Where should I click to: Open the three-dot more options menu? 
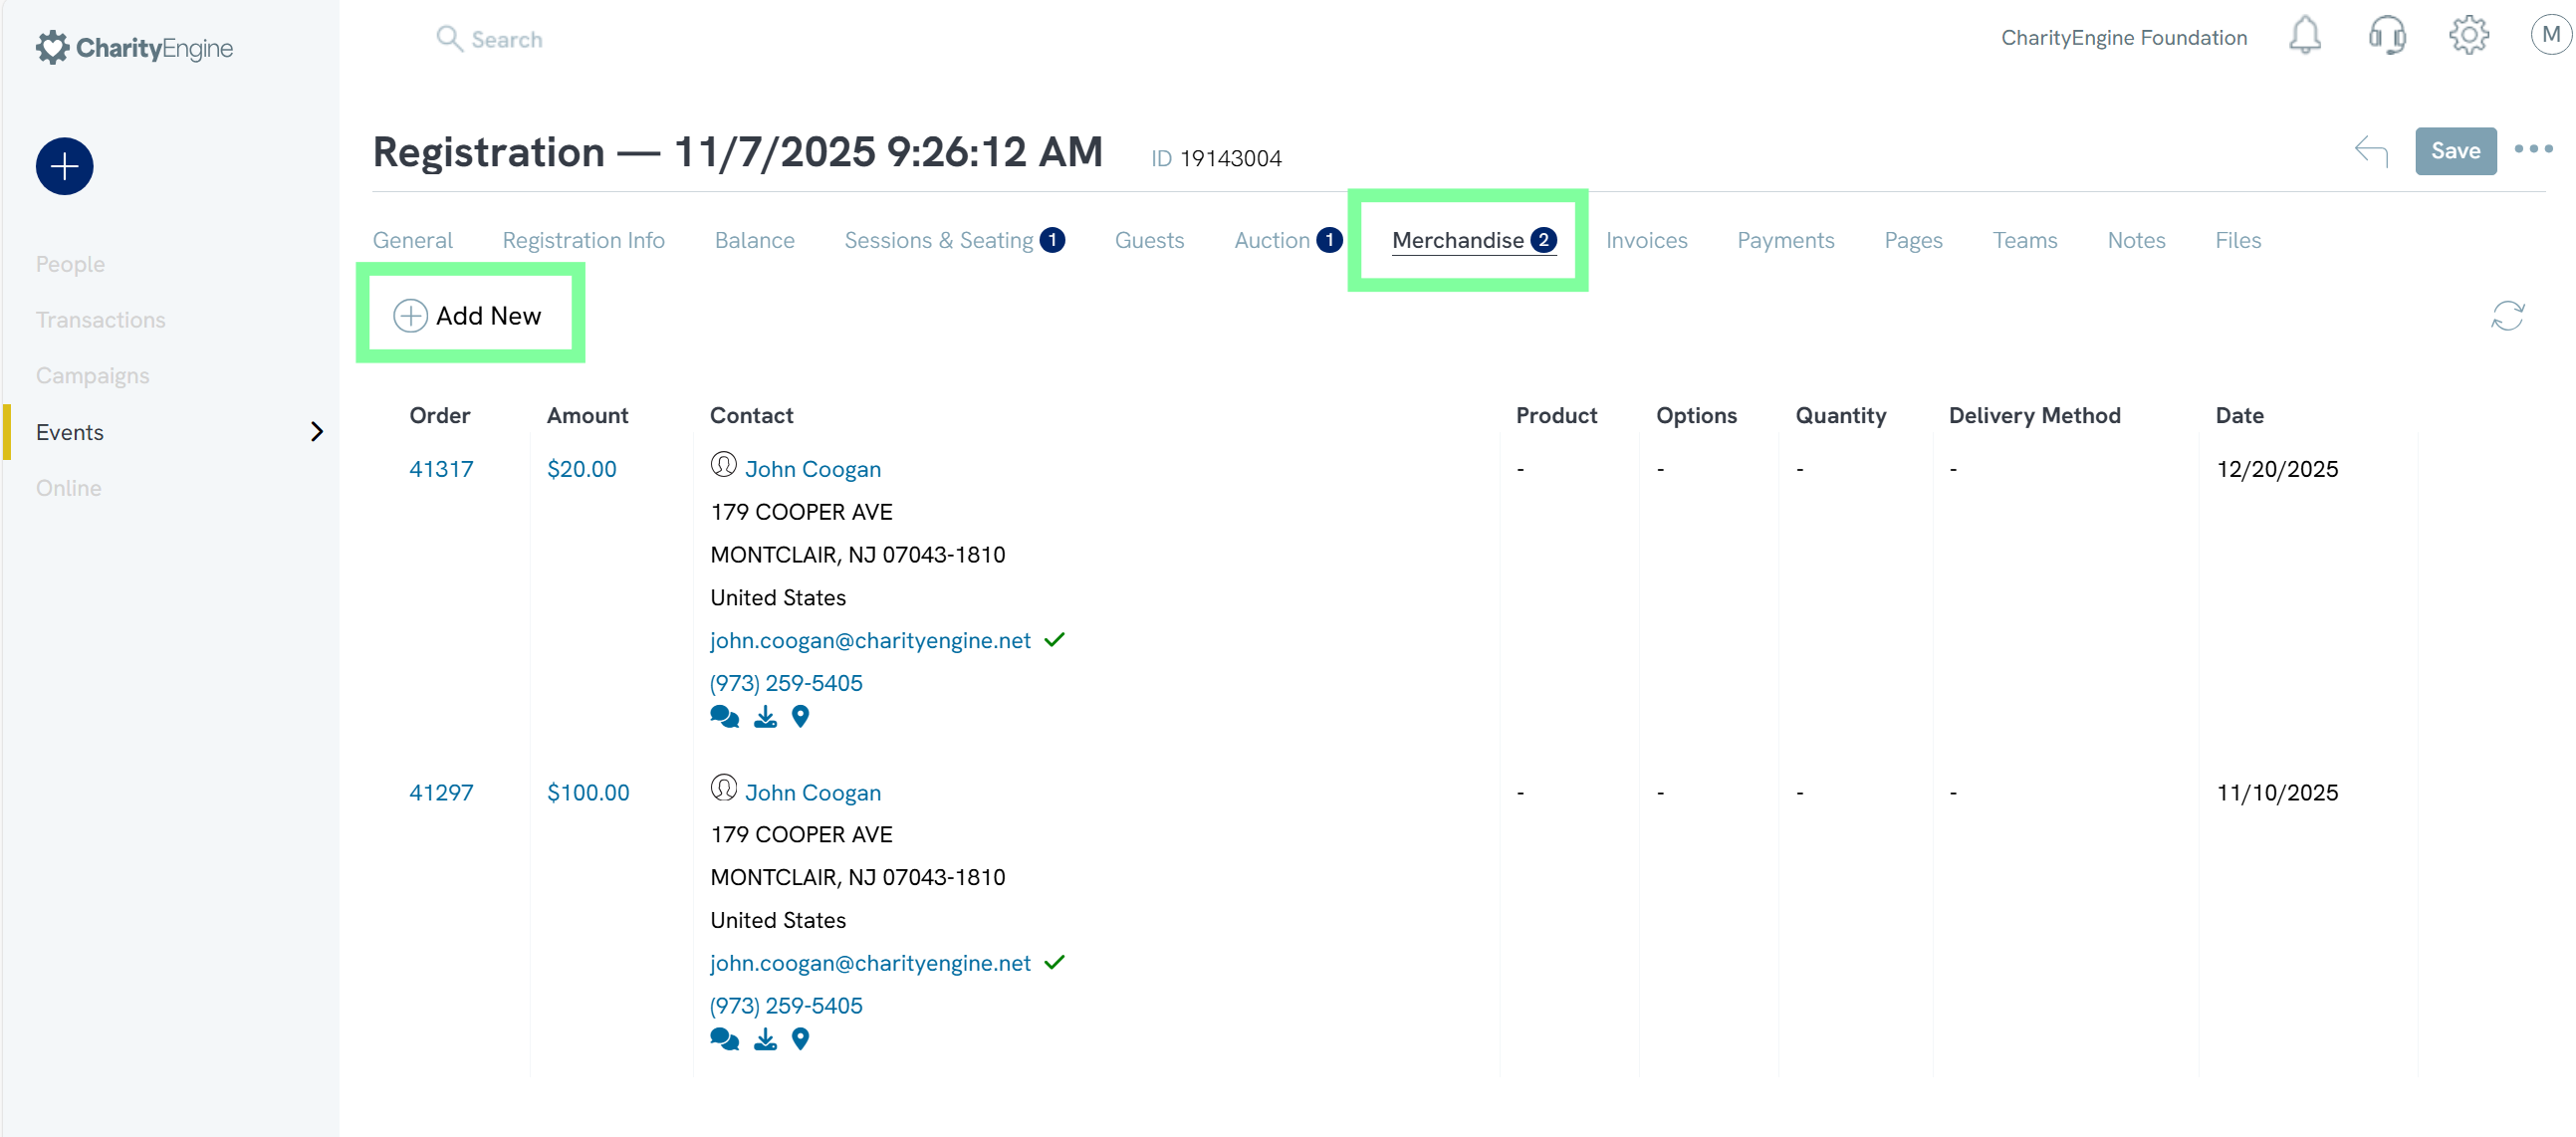coord(2533,150)
